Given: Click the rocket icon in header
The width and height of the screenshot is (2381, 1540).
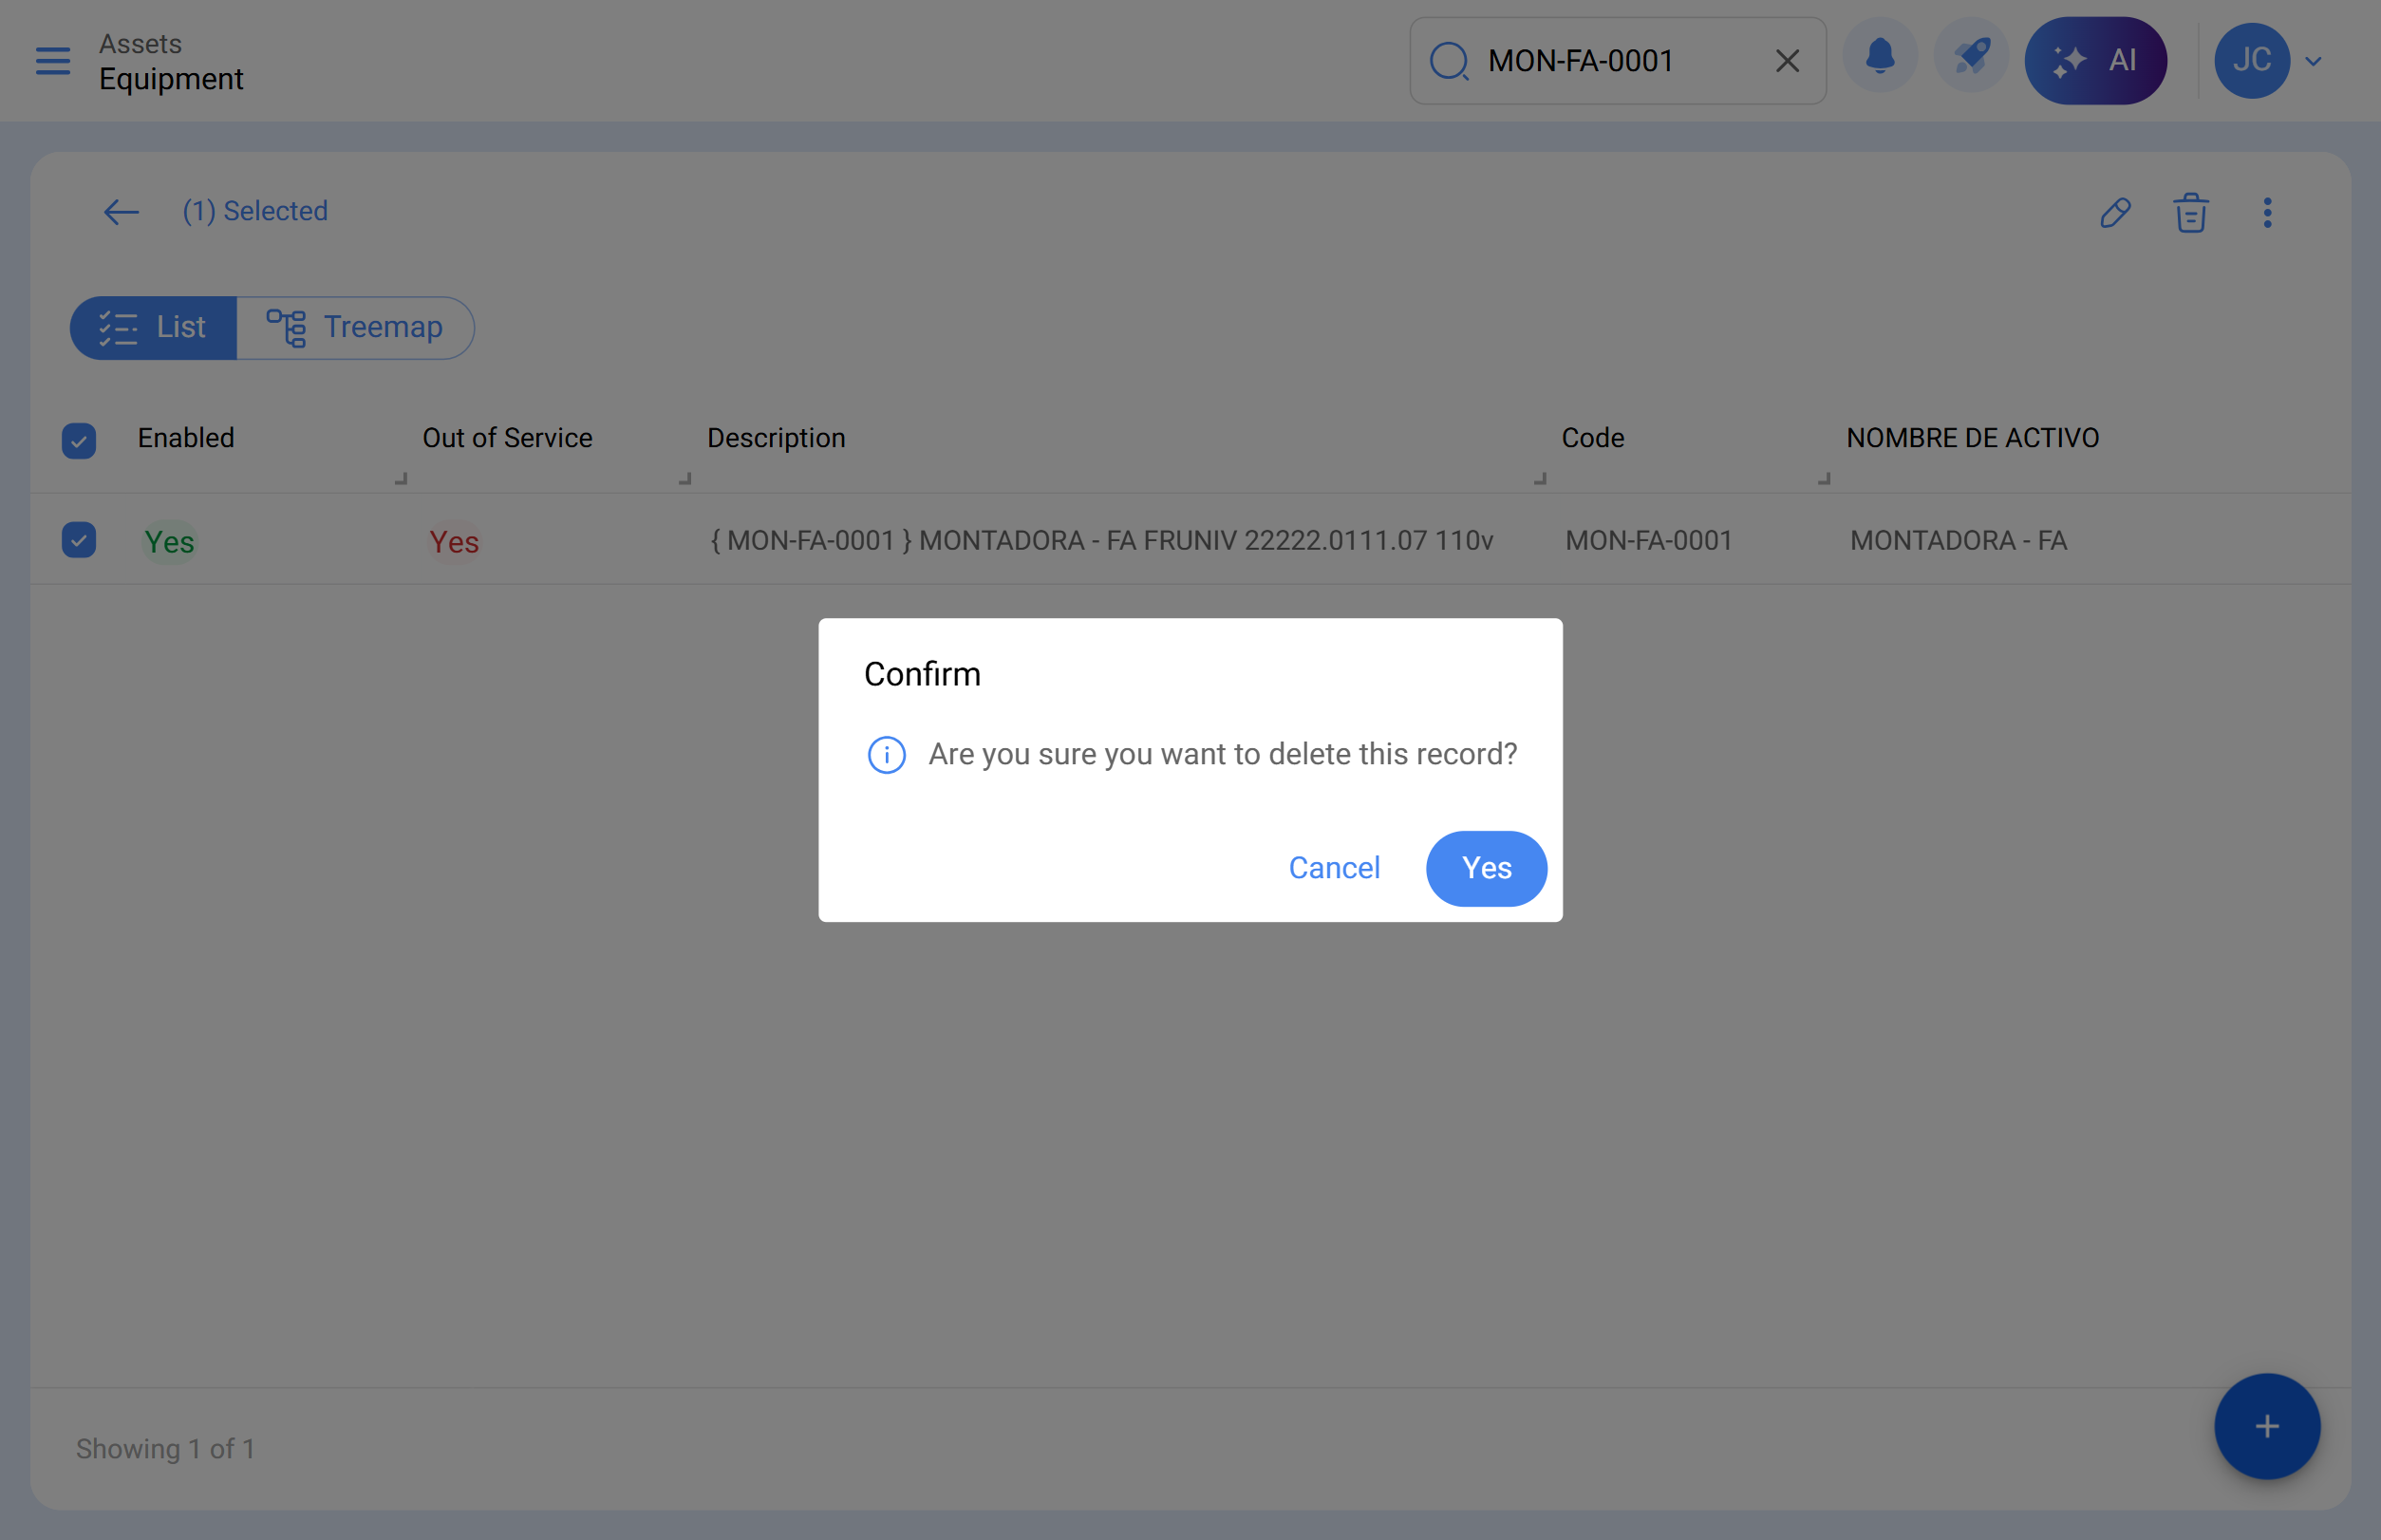Looking at the screenshot, I should coord(1971,59).
